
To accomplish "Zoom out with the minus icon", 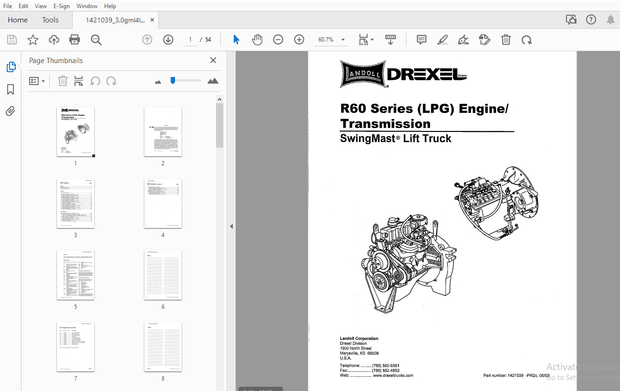I will [278, 40].
